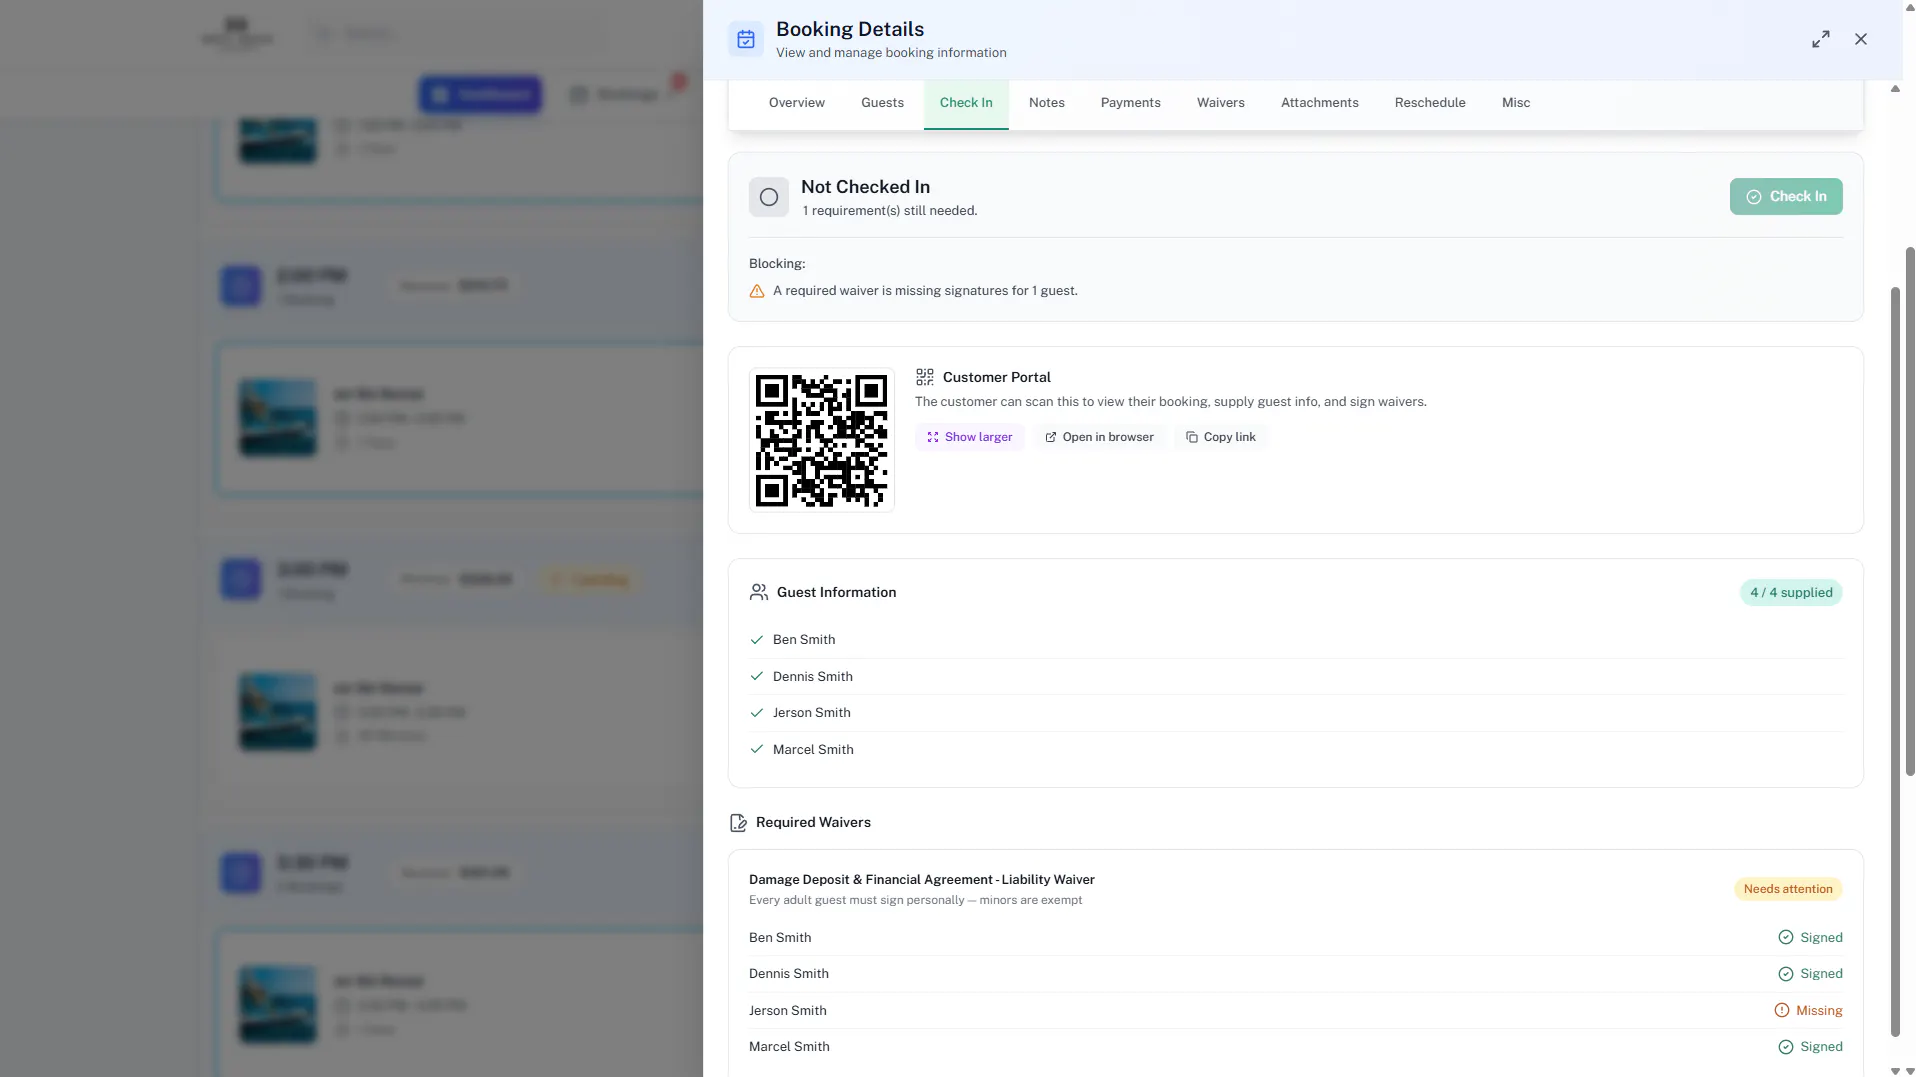Click the booking calendar icon in header
This screenshot has height=1077, width=1916.
[x=746, y=39]
